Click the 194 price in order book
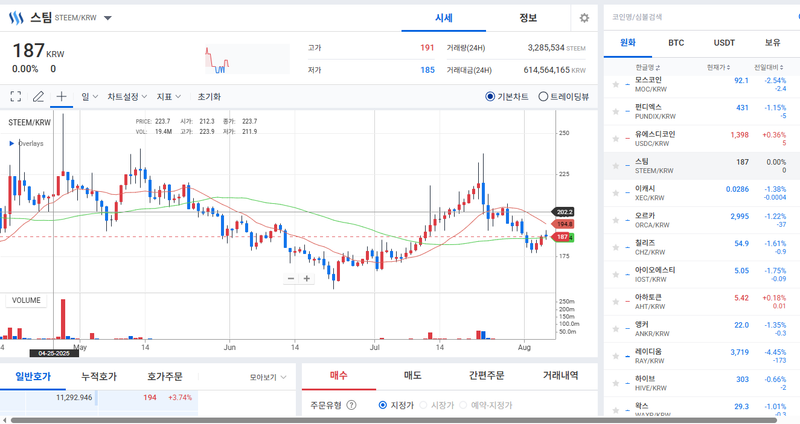This screenshot has height=424, width=800. pos(149,397)
